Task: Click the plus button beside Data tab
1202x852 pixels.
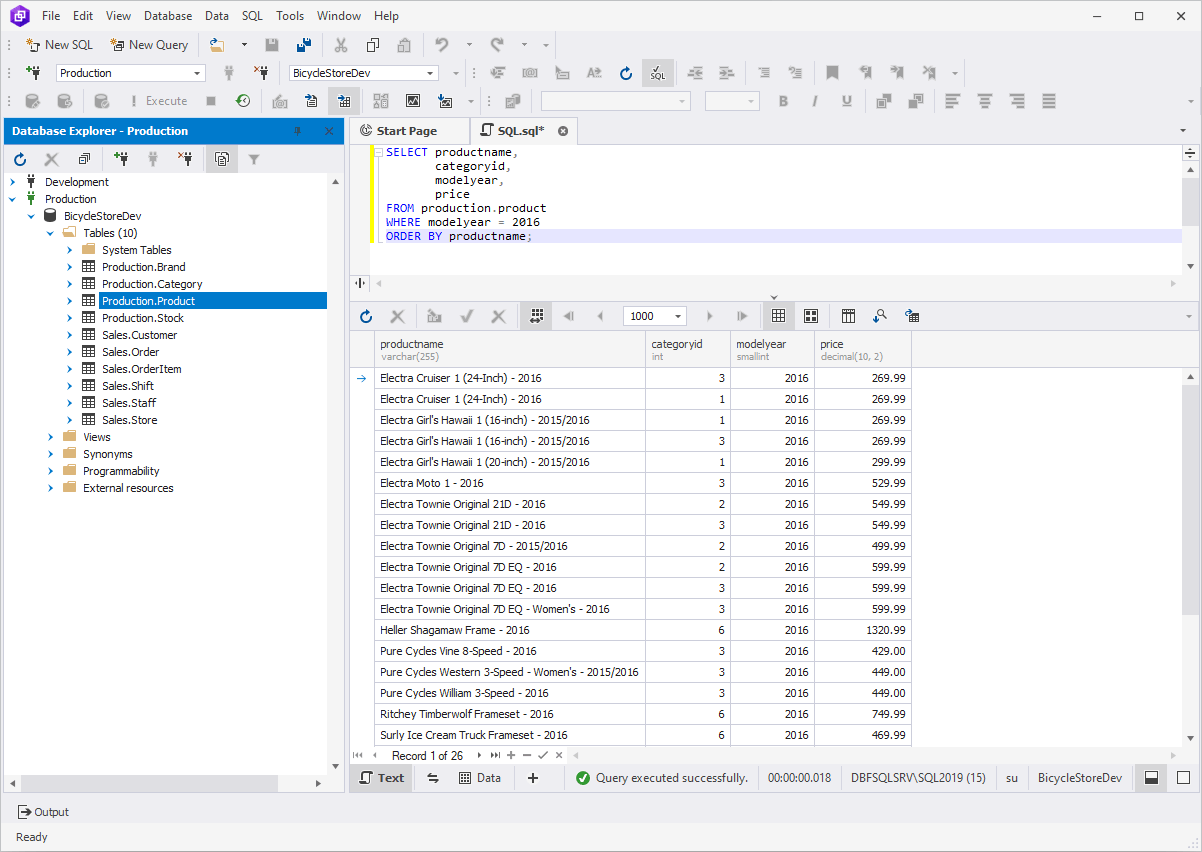Action: 532,778
